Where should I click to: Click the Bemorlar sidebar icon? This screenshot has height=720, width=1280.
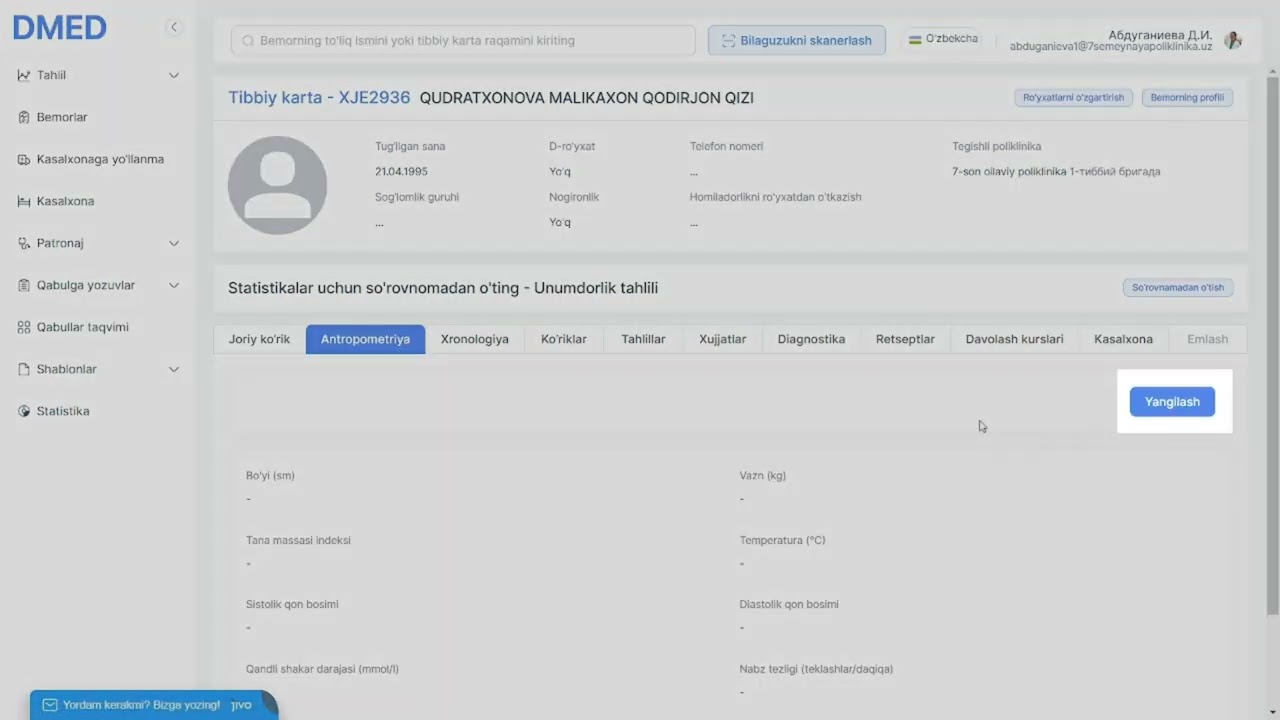tap(23, 117)
